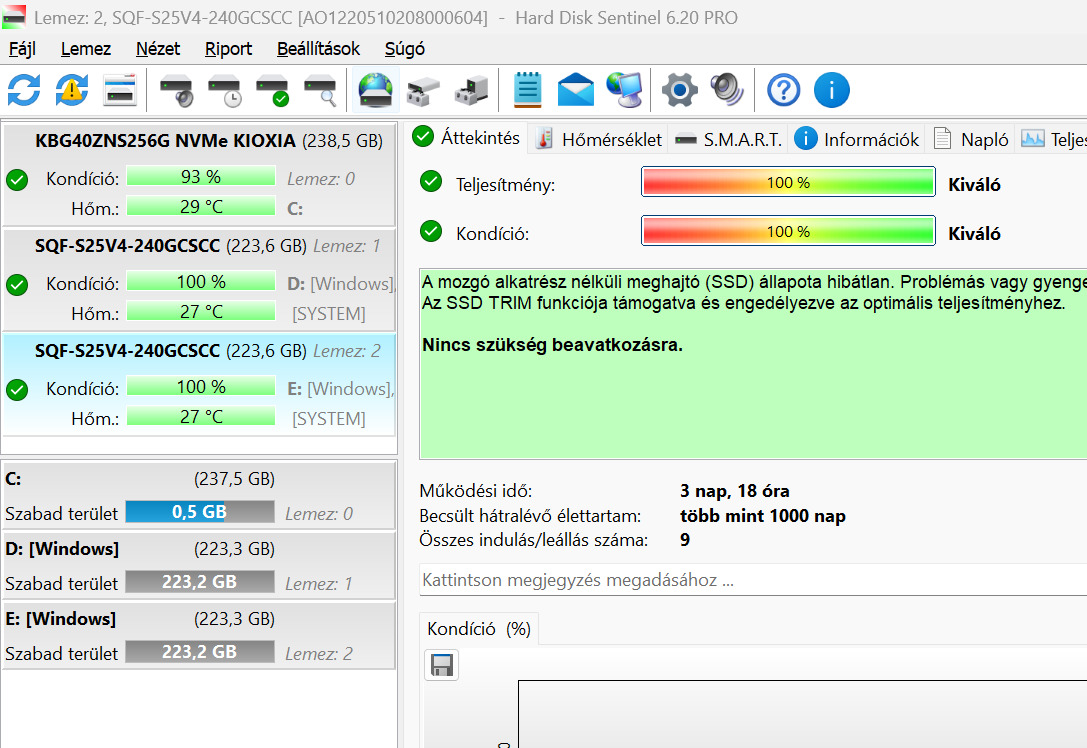Open the Riport menu
1087x748 pixels.
point(228,49)
